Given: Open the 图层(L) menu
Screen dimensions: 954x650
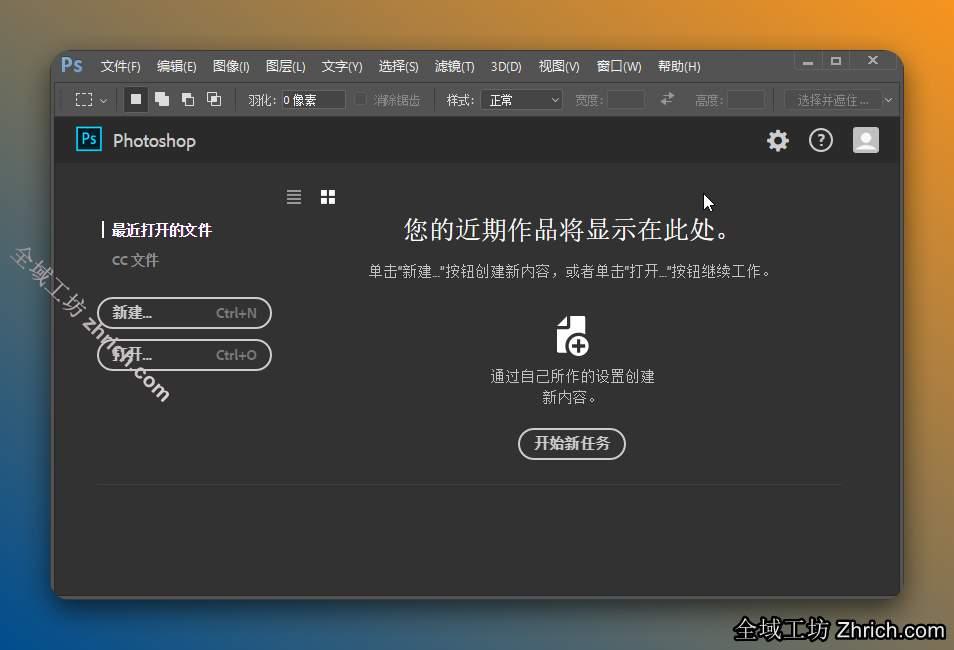Looking at the screenshot, I should click(285, 66).
